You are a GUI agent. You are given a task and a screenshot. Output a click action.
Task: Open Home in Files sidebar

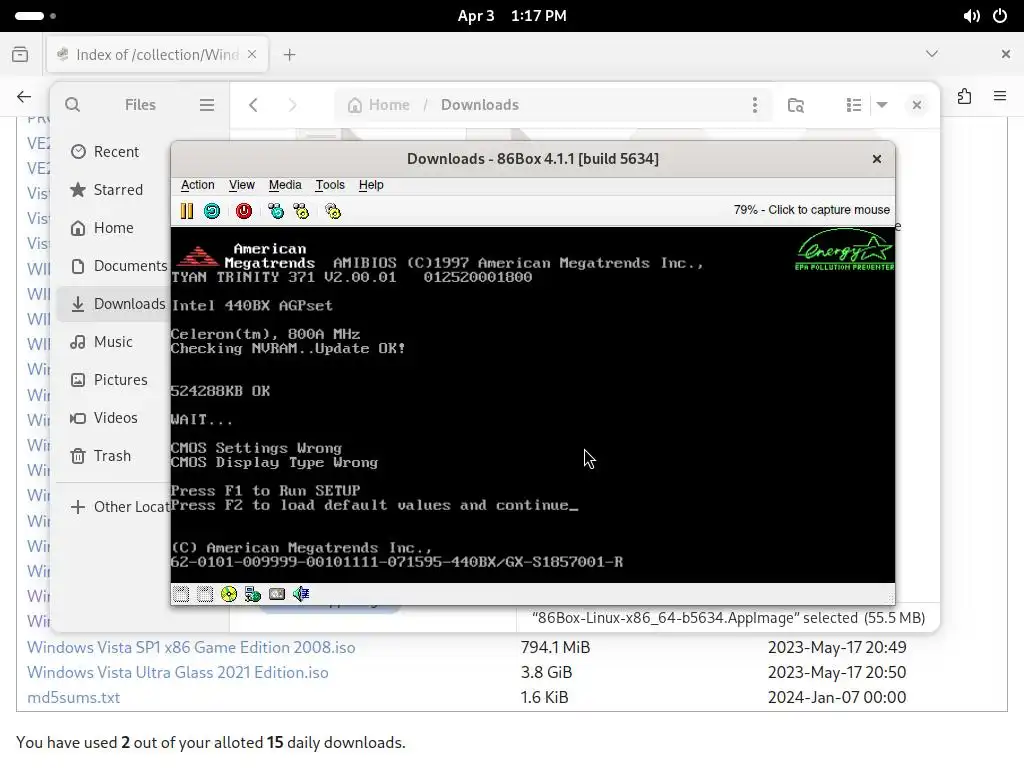click(x=113, y=227)
